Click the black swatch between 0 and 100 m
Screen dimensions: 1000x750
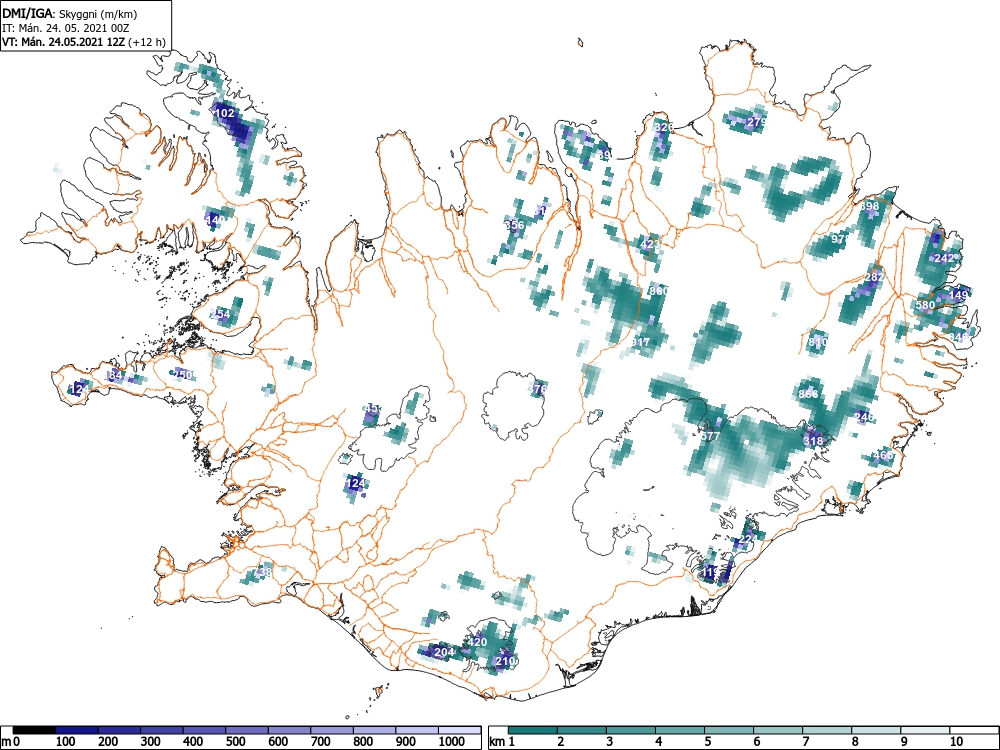34,730
